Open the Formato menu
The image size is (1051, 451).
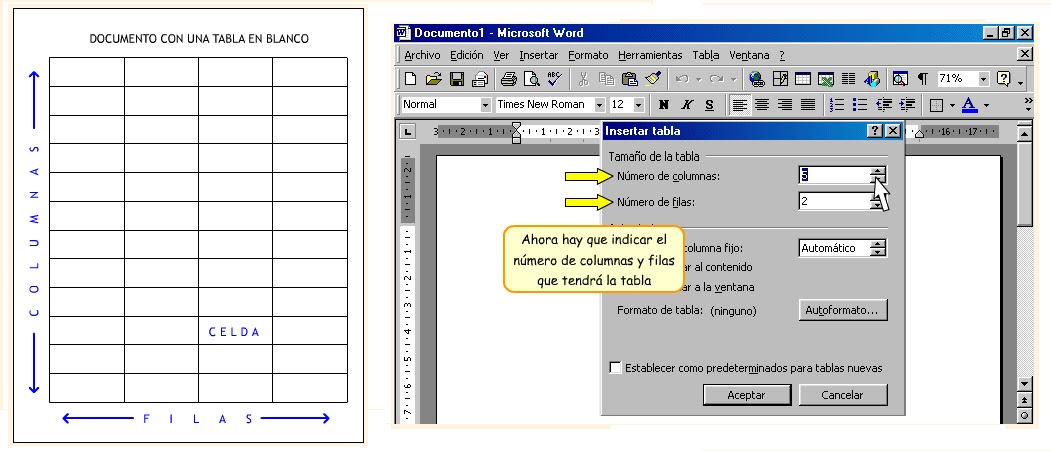click(x=589, y=55)
